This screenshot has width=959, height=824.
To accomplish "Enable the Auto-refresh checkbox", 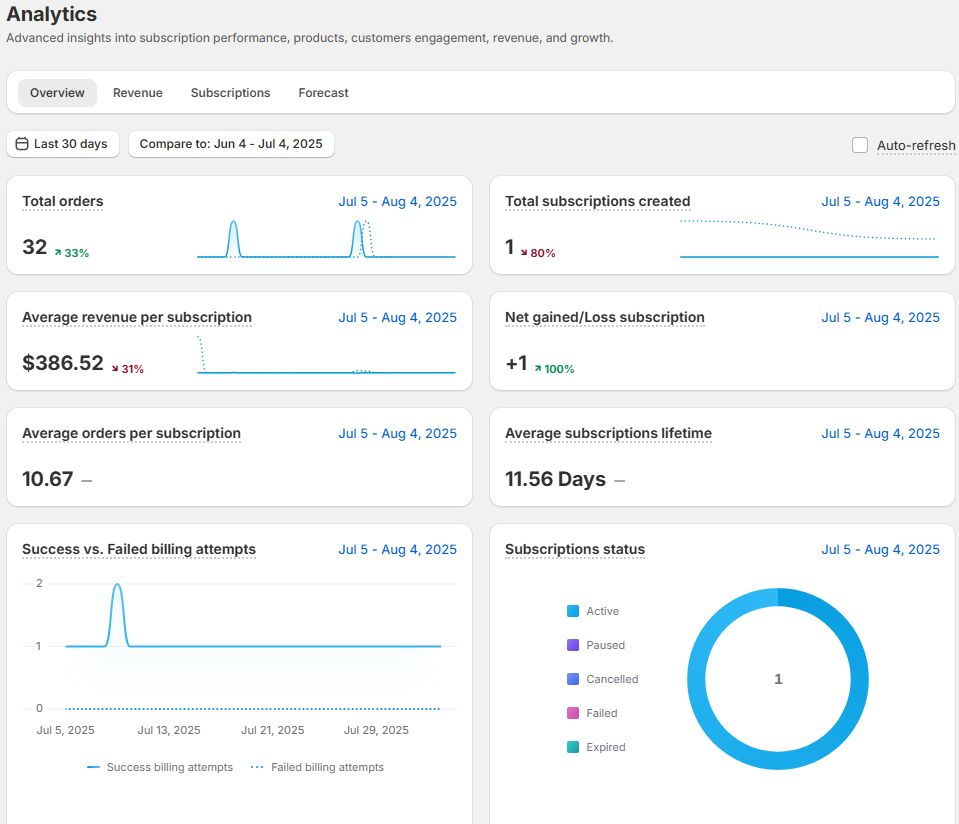I will [x=860, y=145].
